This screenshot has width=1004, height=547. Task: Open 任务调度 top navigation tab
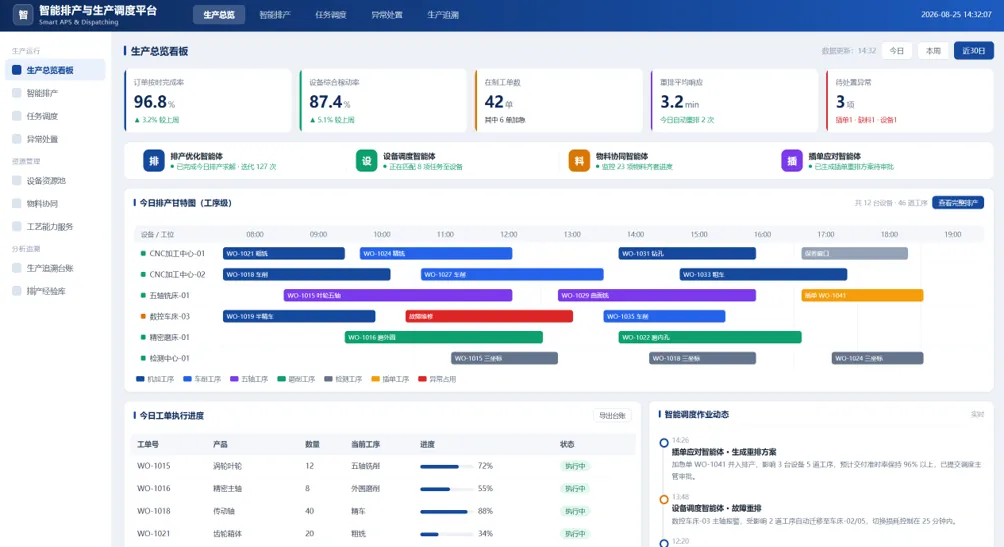click(330, 15)
